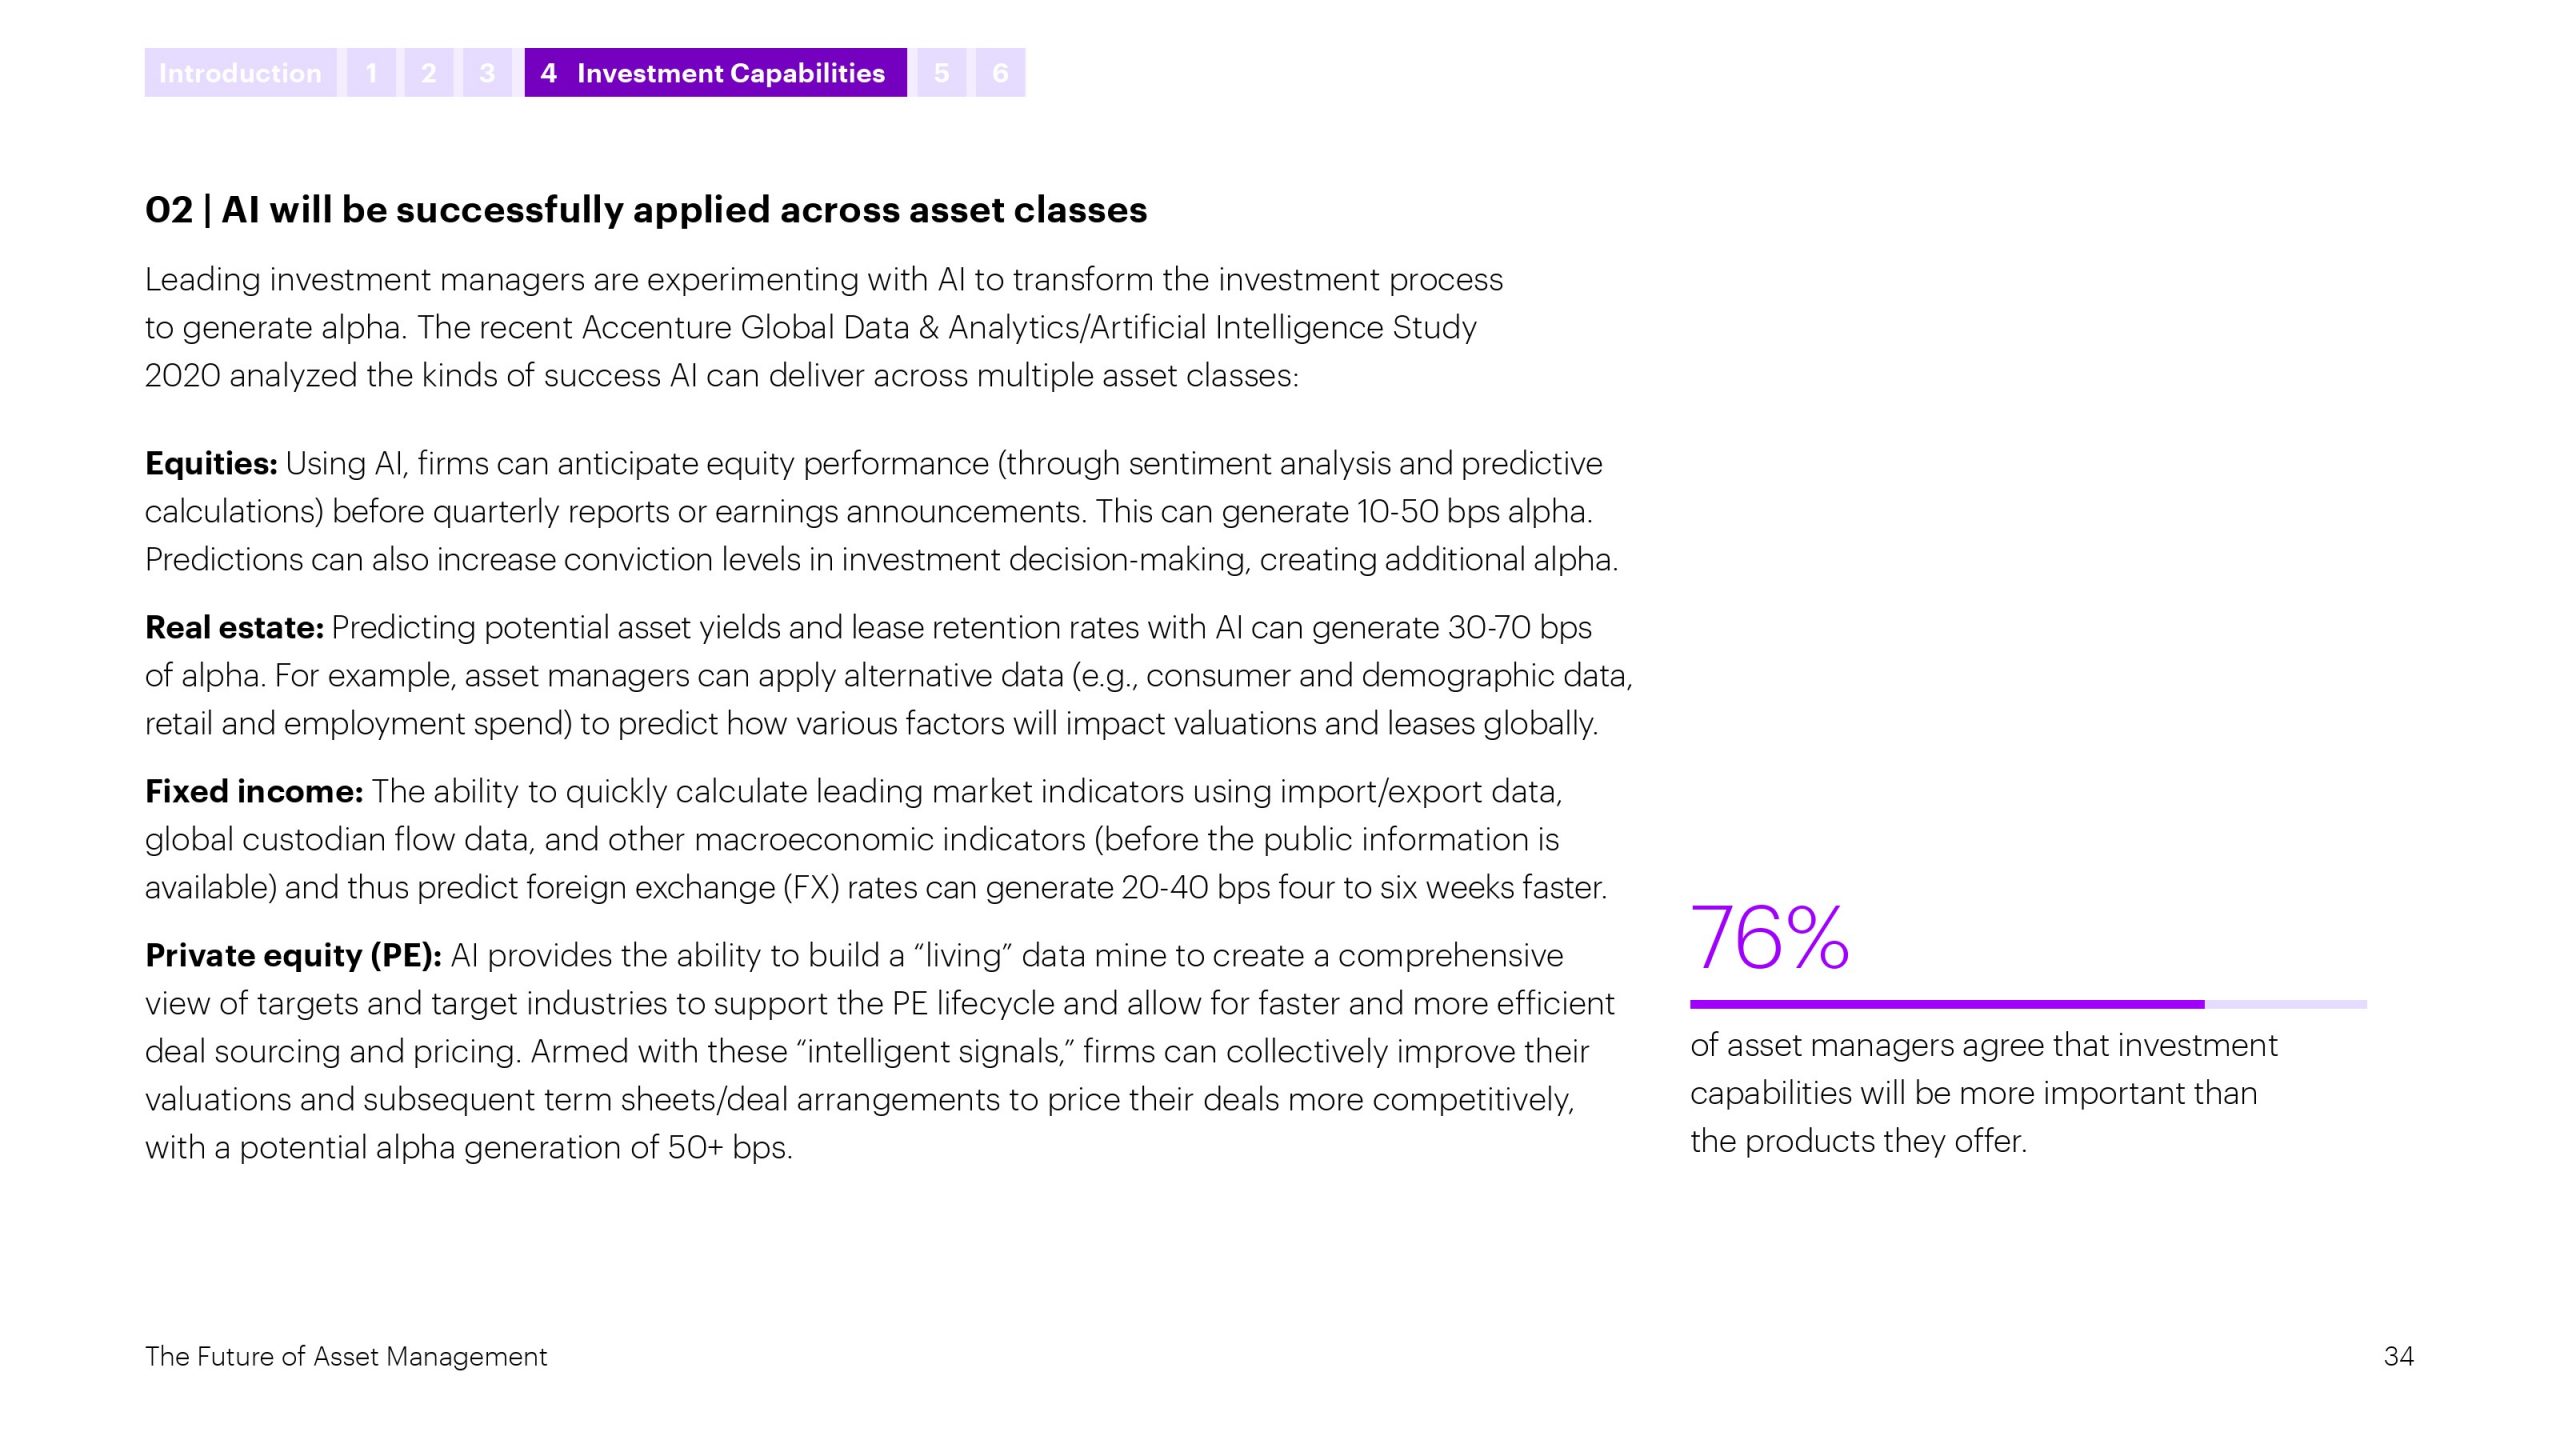The height and width of the screenshot is (1440, 2560).
Task: Jump to section 2 tab
Action: tap(429, 73)
